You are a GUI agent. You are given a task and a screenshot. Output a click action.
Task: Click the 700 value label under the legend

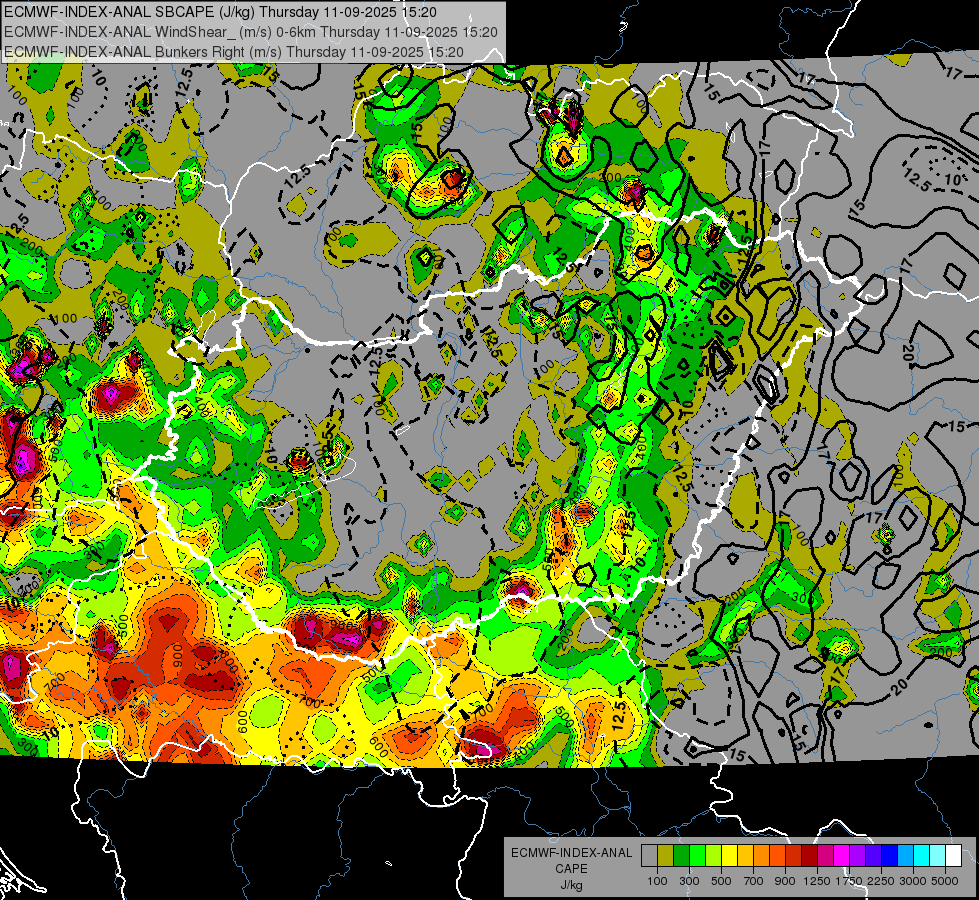tap(754, 881)
